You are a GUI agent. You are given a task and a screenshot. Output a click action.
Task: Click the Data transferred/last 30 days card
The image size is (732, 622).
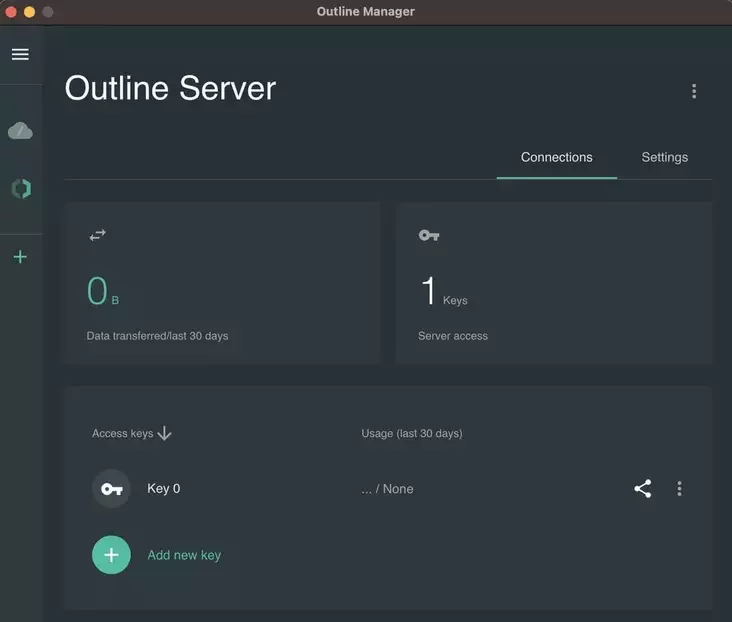coord(222,283)
